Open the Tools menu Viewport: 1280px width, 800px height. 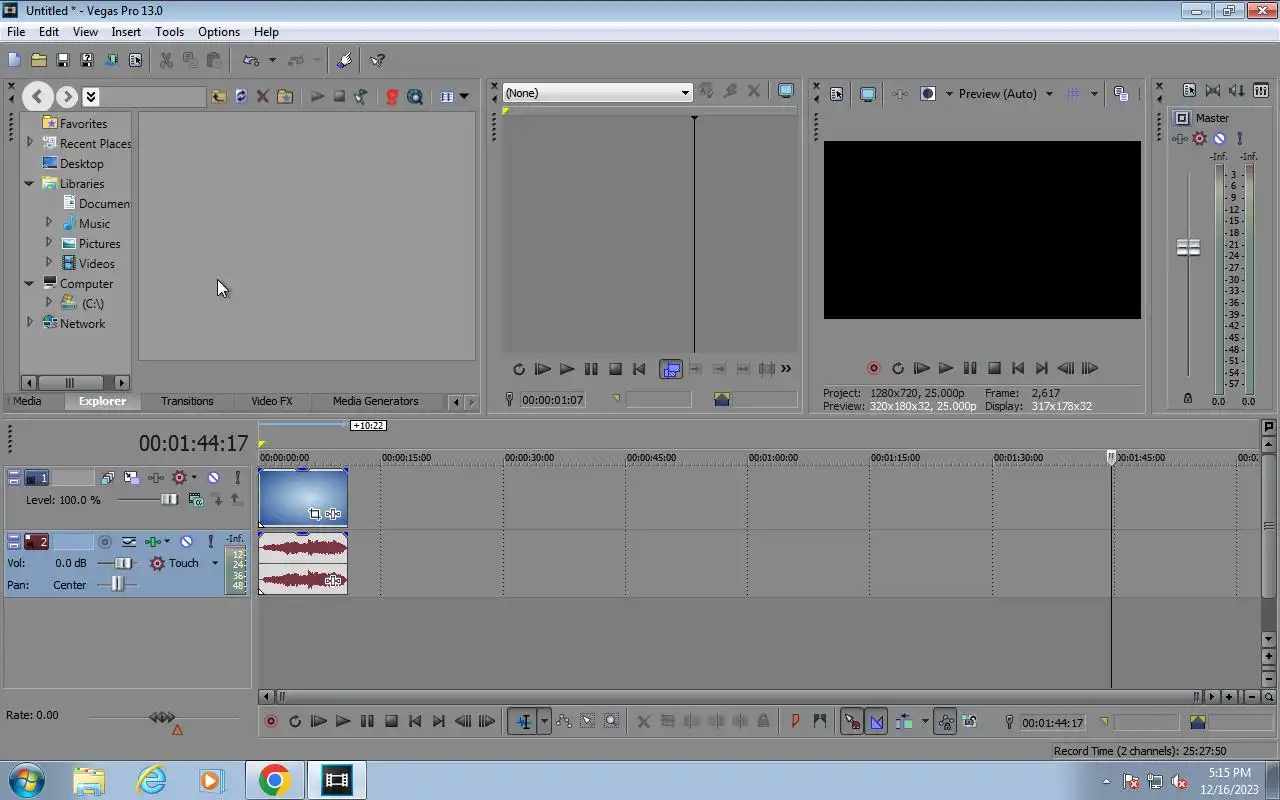pos(169,32)
